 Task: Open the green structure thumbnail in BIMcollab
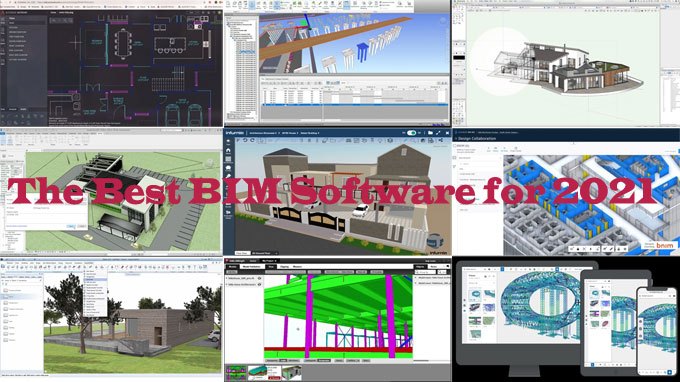[x=236, y=373]
